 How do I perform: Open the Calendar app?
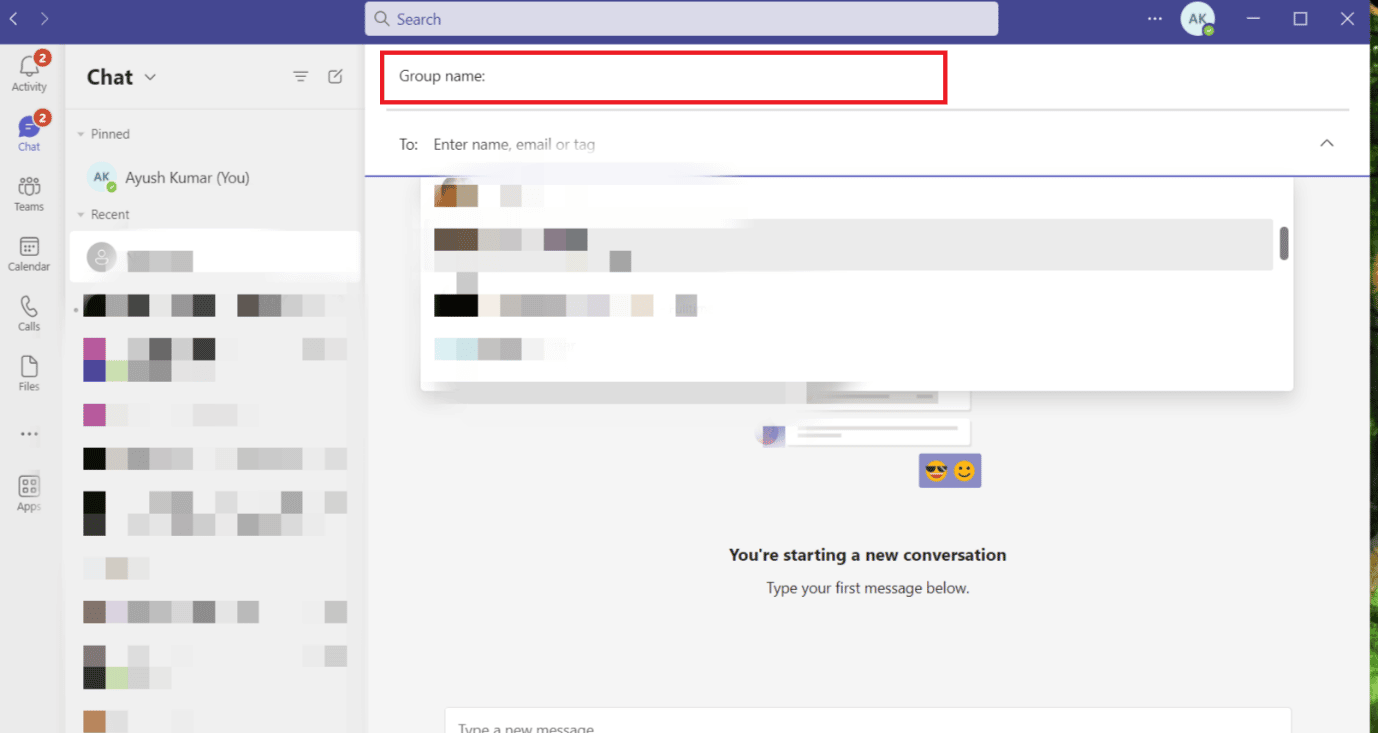(29, 253)
